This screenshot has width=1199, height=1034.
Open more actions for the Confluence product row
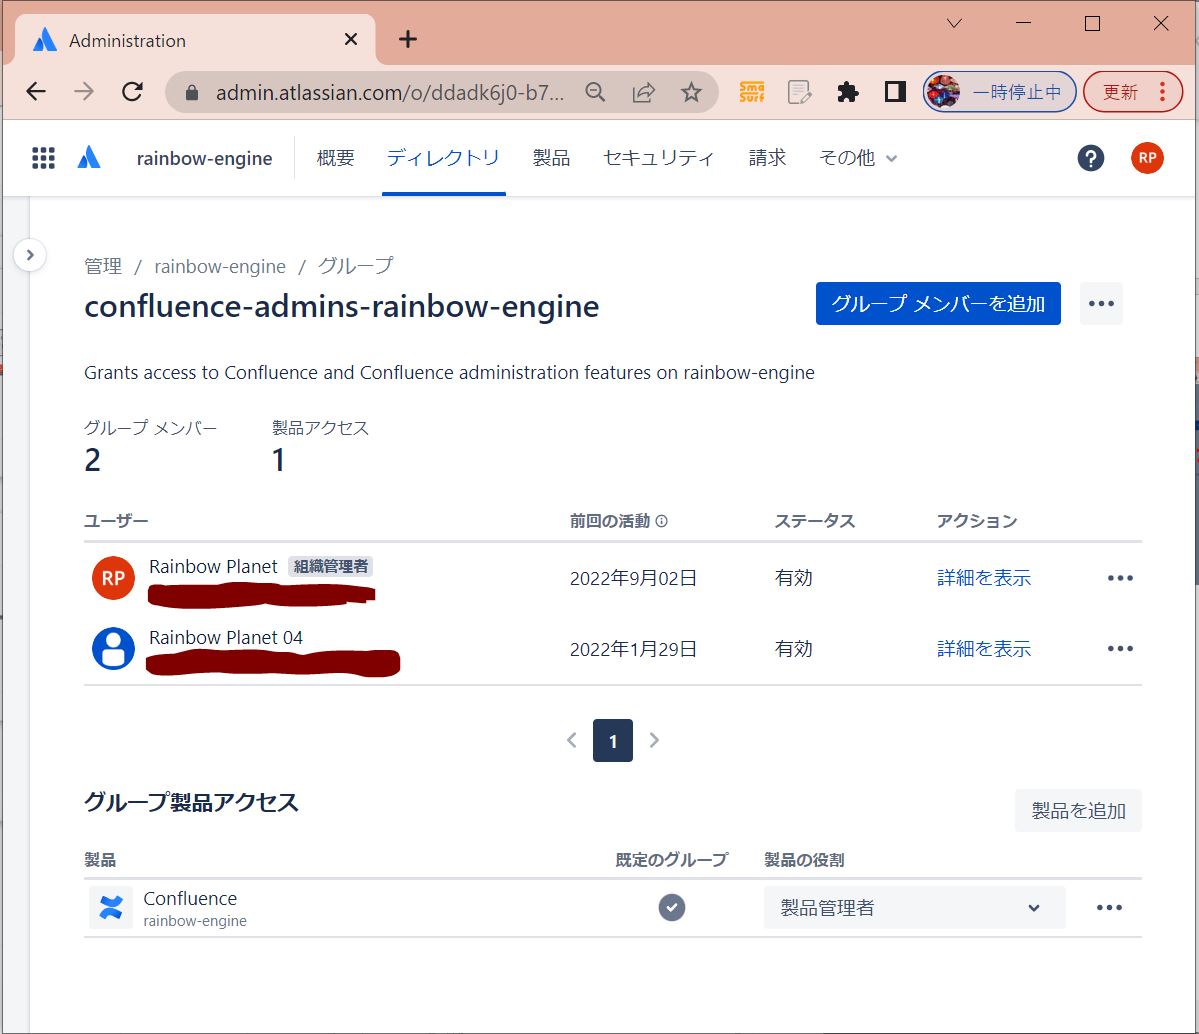click(1109, 908)
